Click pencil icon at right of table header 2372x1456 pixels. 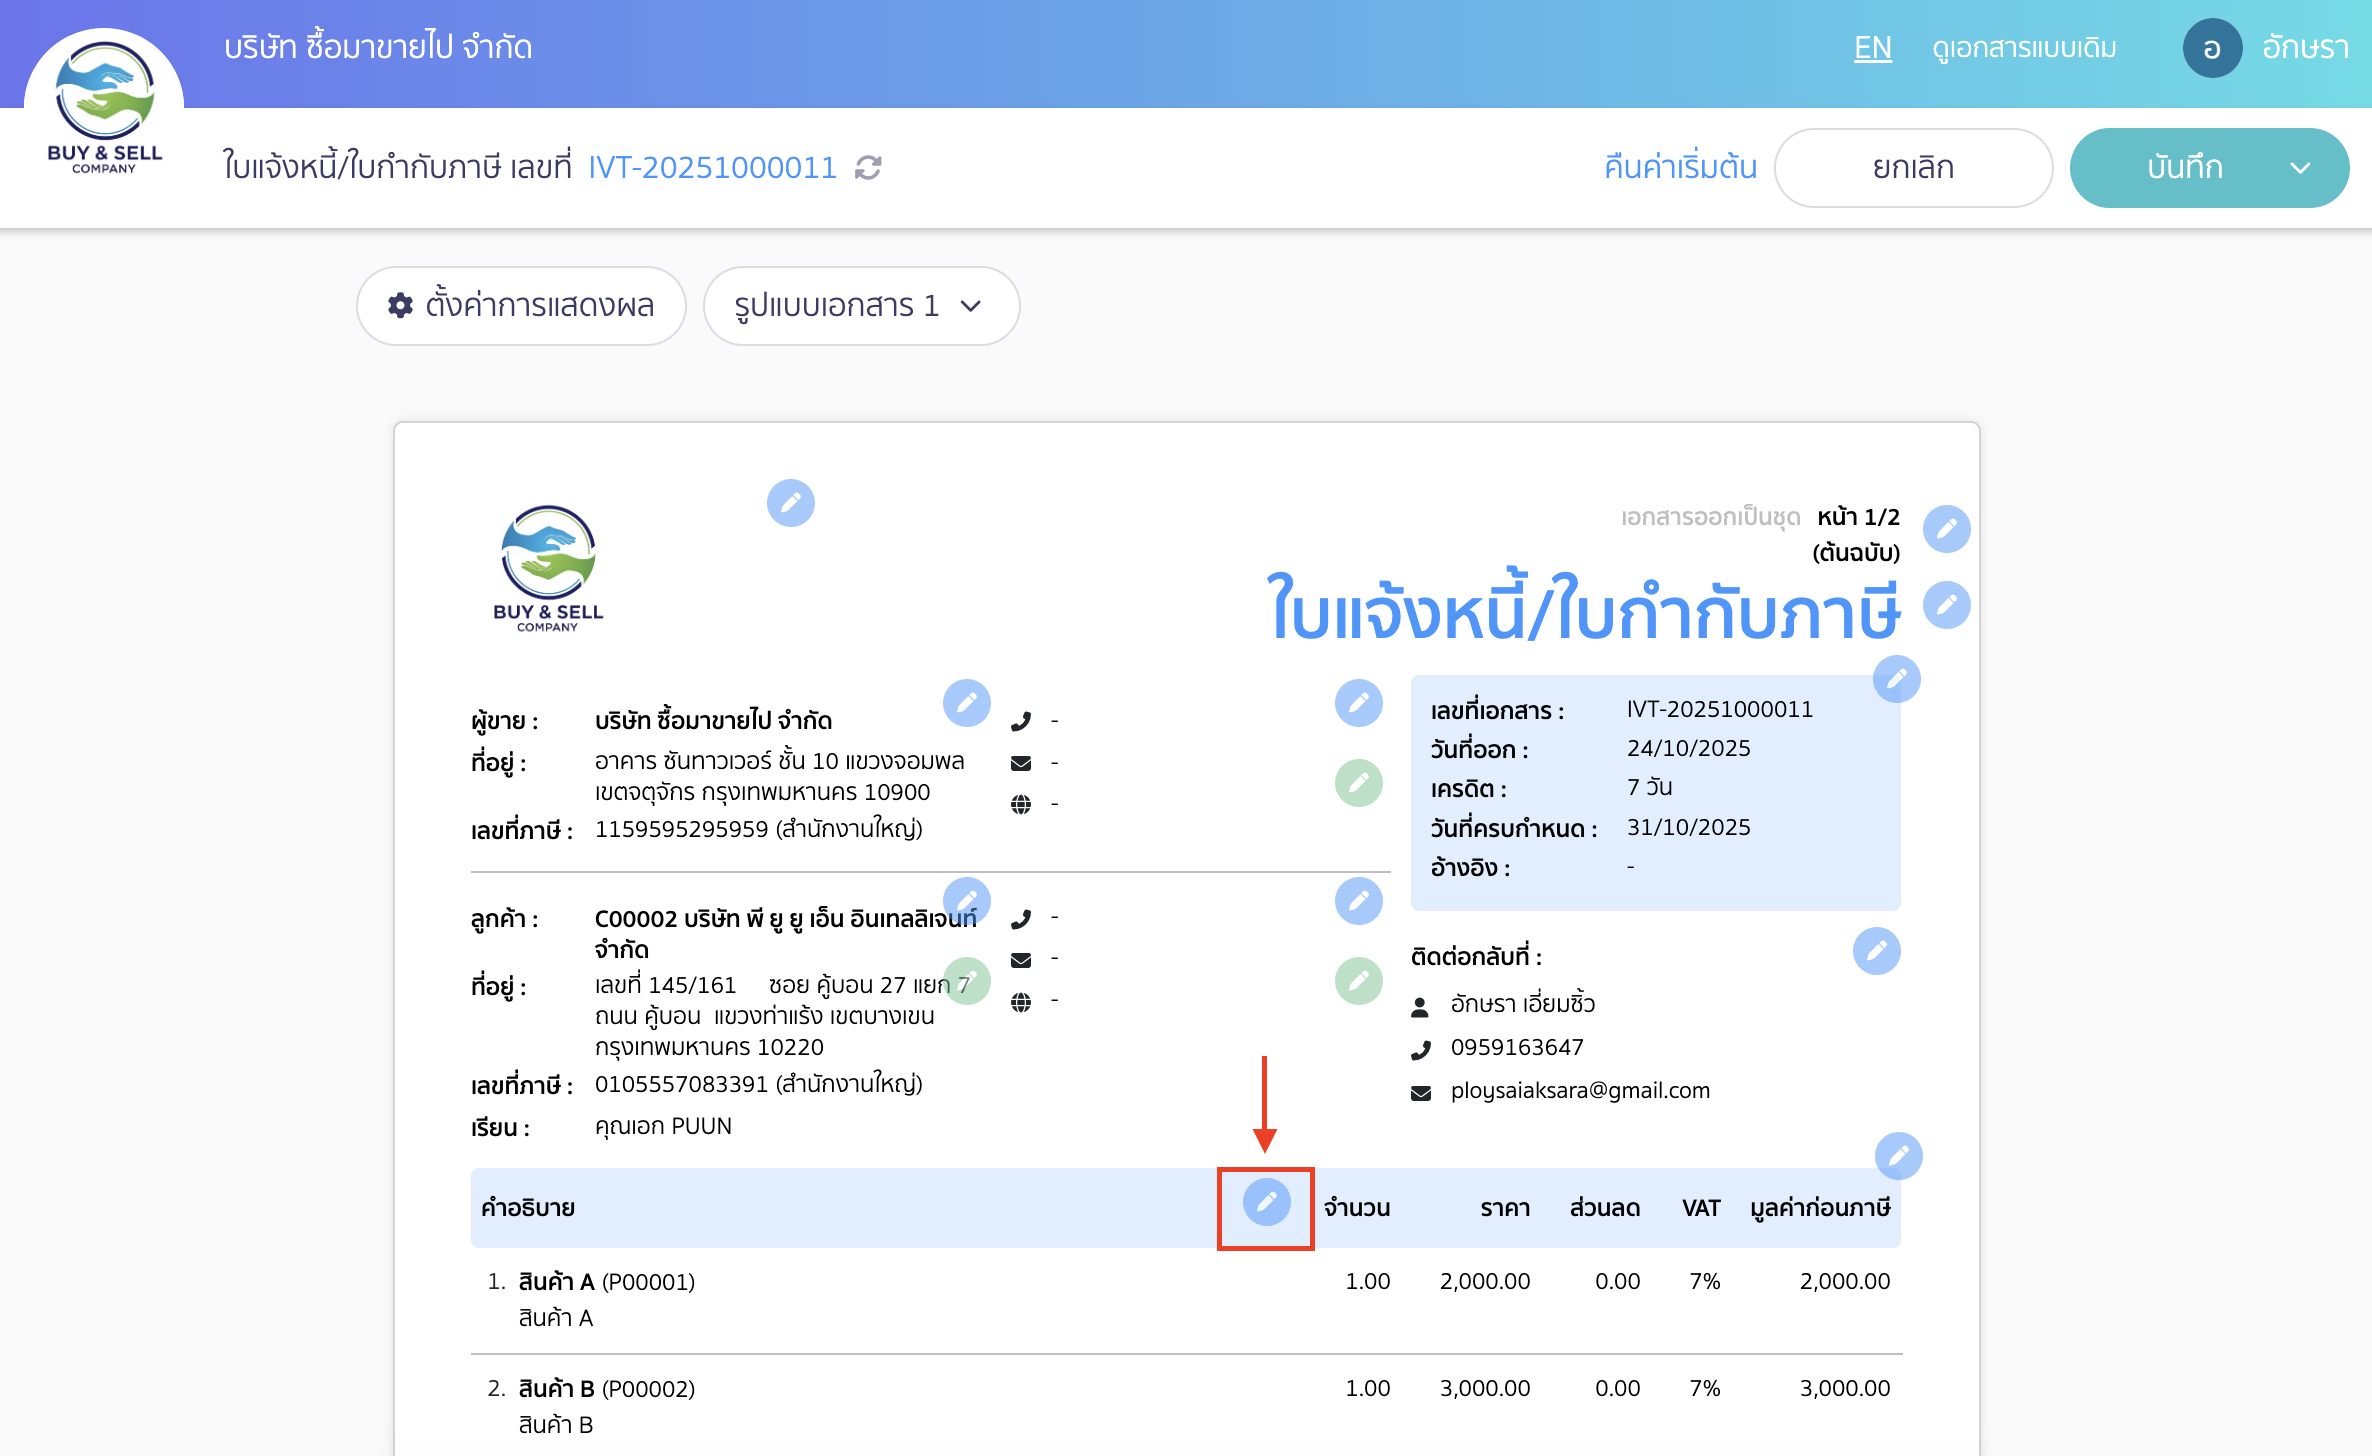[x=1898, y=1157]
